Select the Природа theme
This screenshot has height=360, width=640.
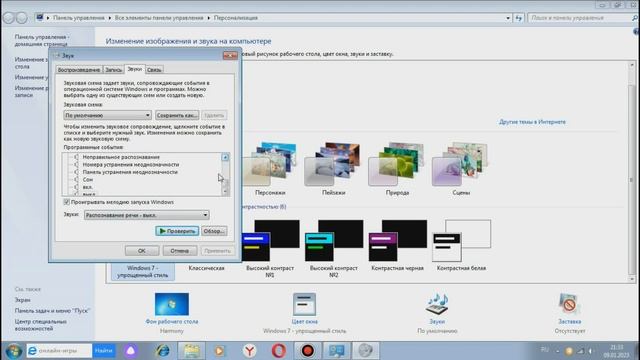[397, 169]
